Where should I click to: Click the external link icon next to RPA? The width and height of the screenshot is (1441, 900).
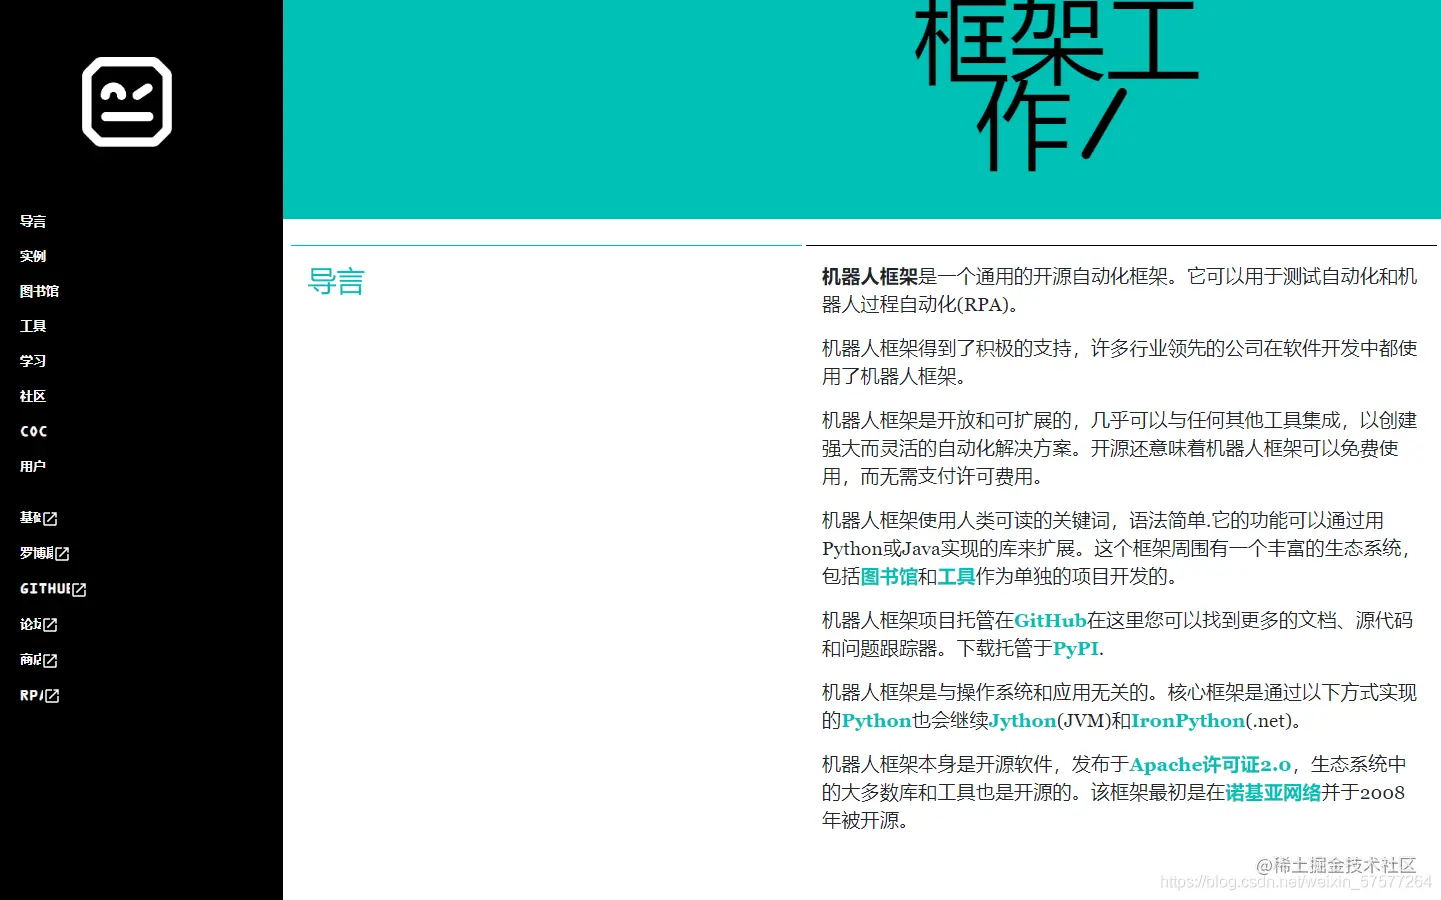[x=54, y=695]
